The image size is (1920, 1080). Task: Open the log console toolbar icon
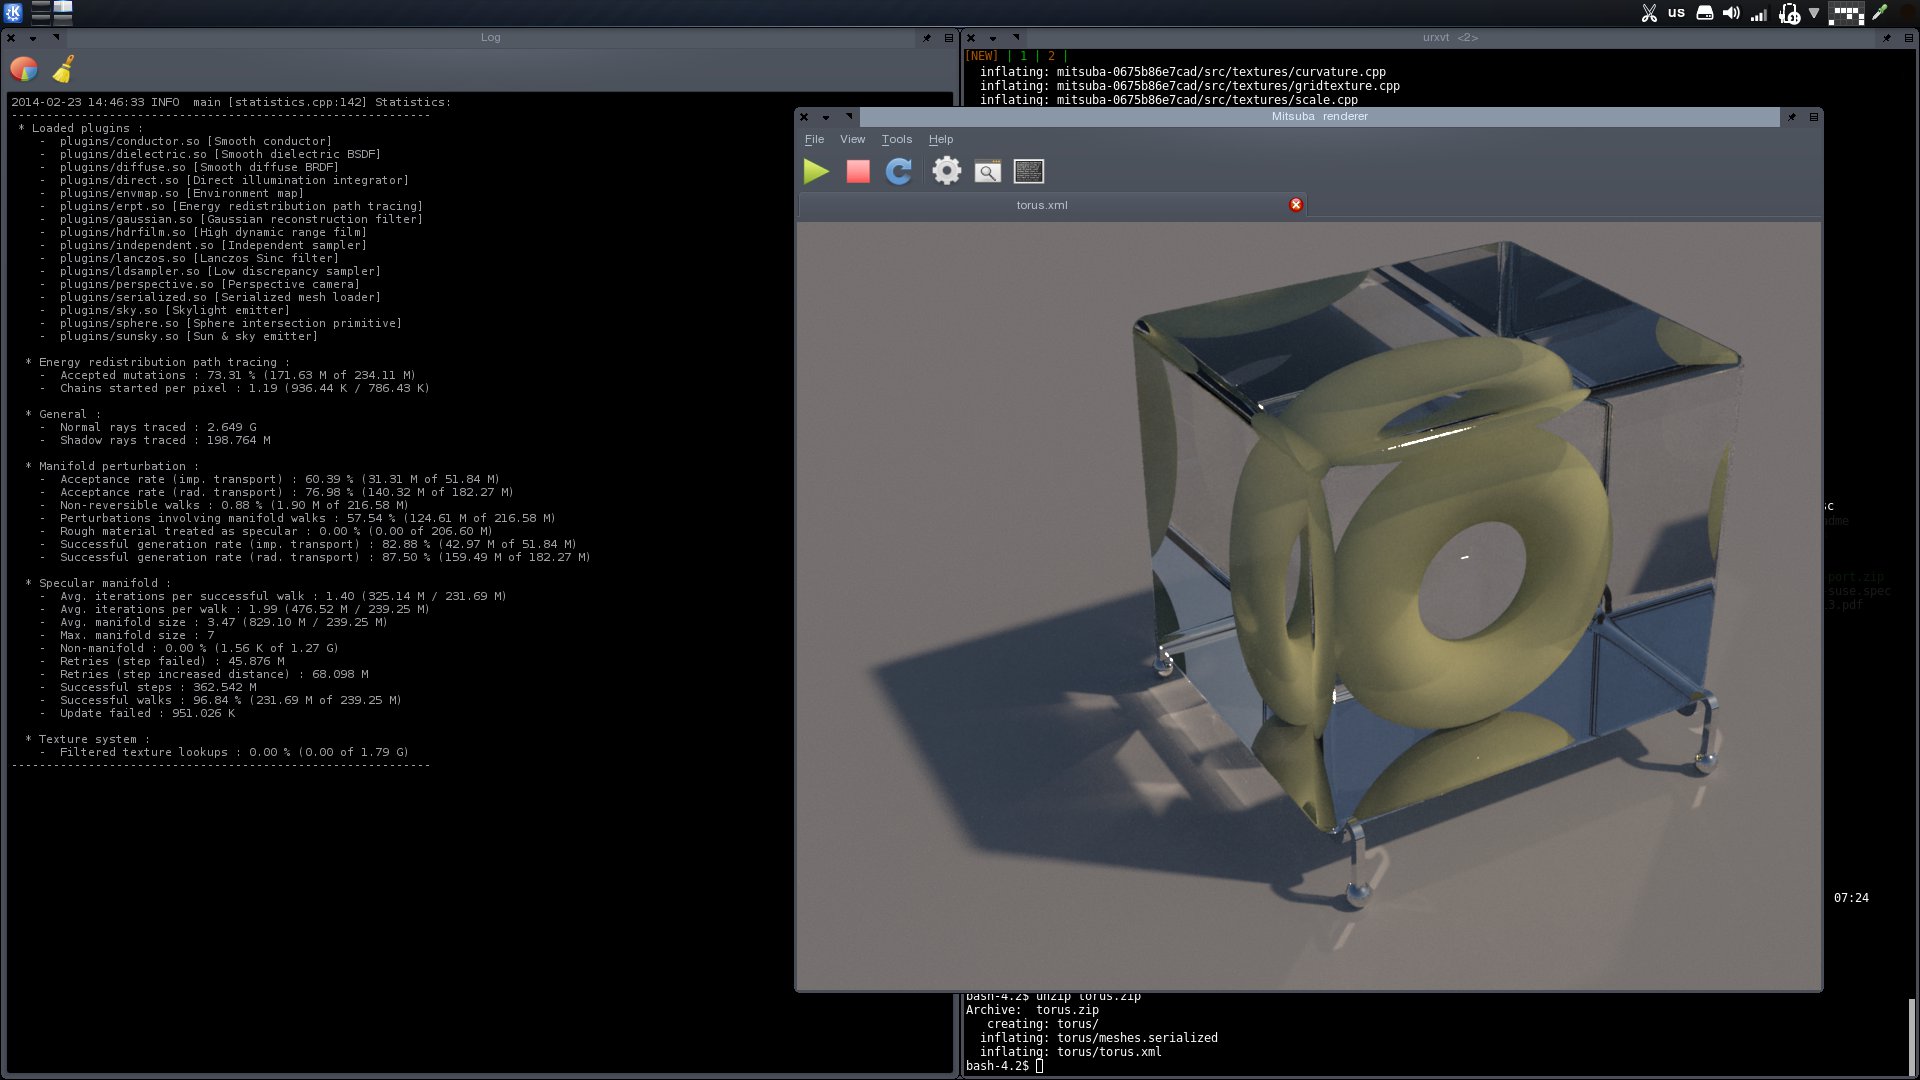(1028, 171)
